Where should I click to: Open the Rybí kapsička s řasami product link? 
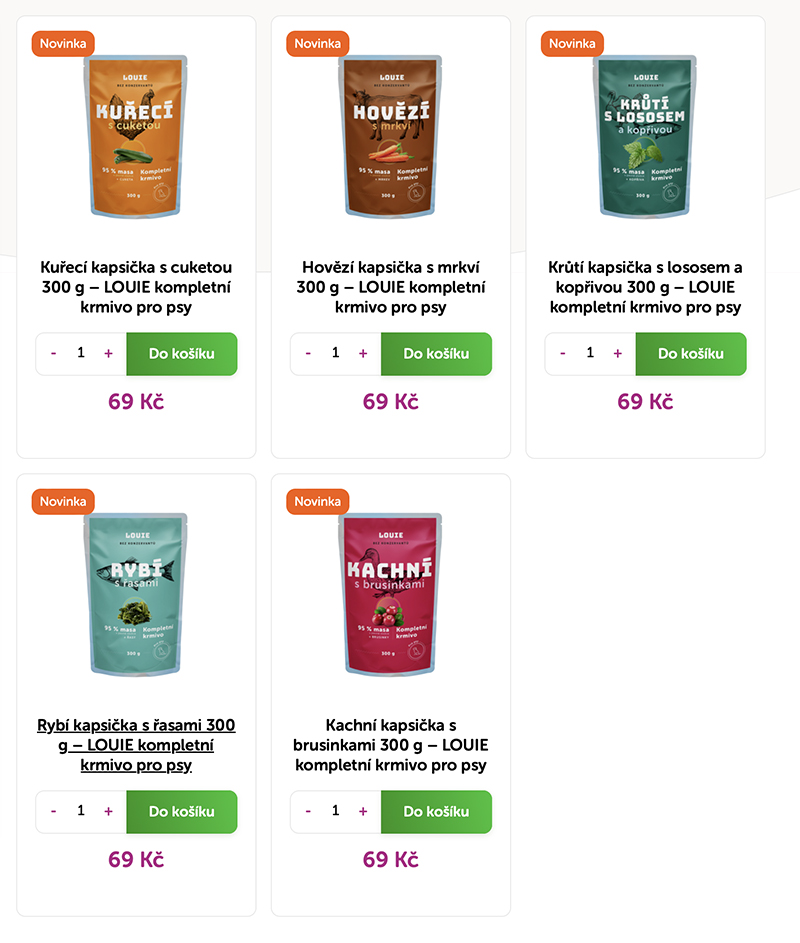(136, 745)
